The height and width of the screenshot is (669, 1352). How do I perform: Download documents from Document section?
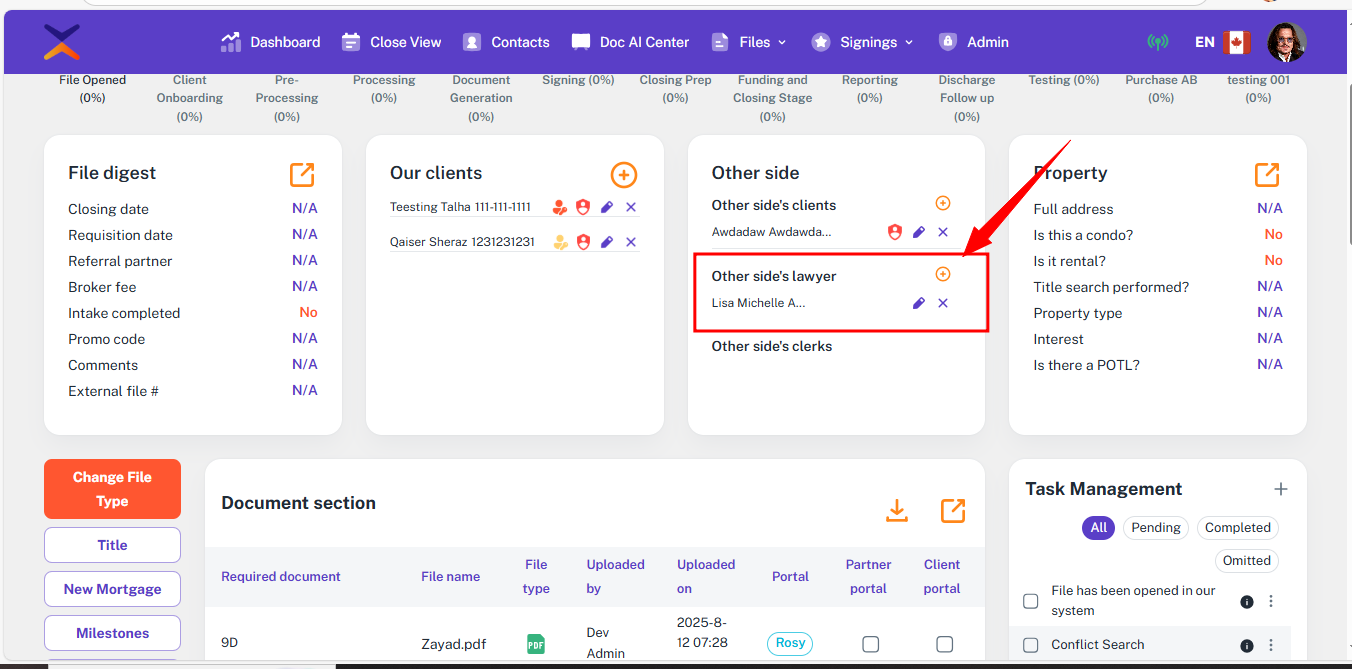pos(897,511)
